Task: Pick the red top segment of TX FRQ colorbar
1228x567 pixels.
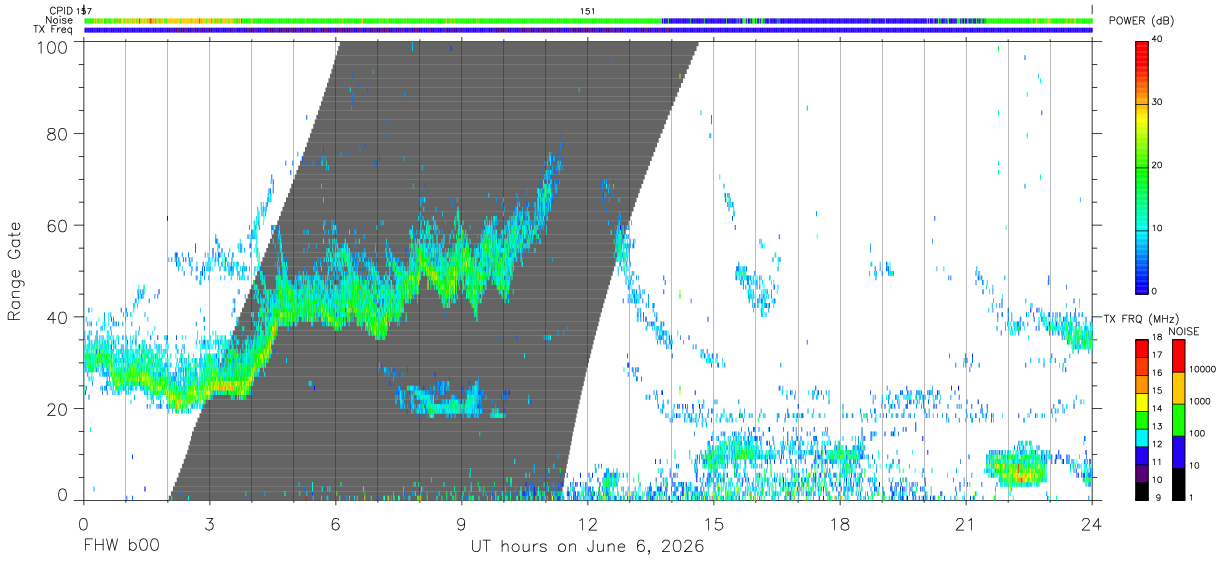Action: point(1142,348)
